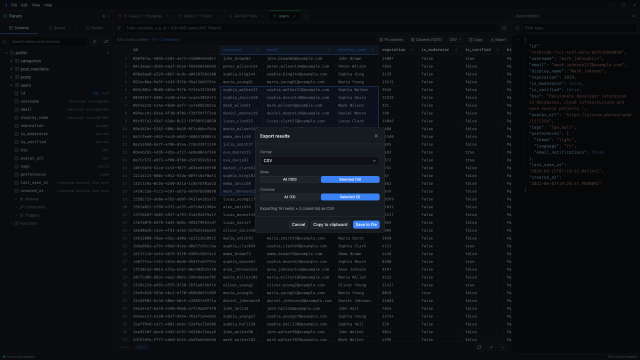Click the Fit columns toolbar button
Viewport: 640px width, 360px height.
point(391,40)
